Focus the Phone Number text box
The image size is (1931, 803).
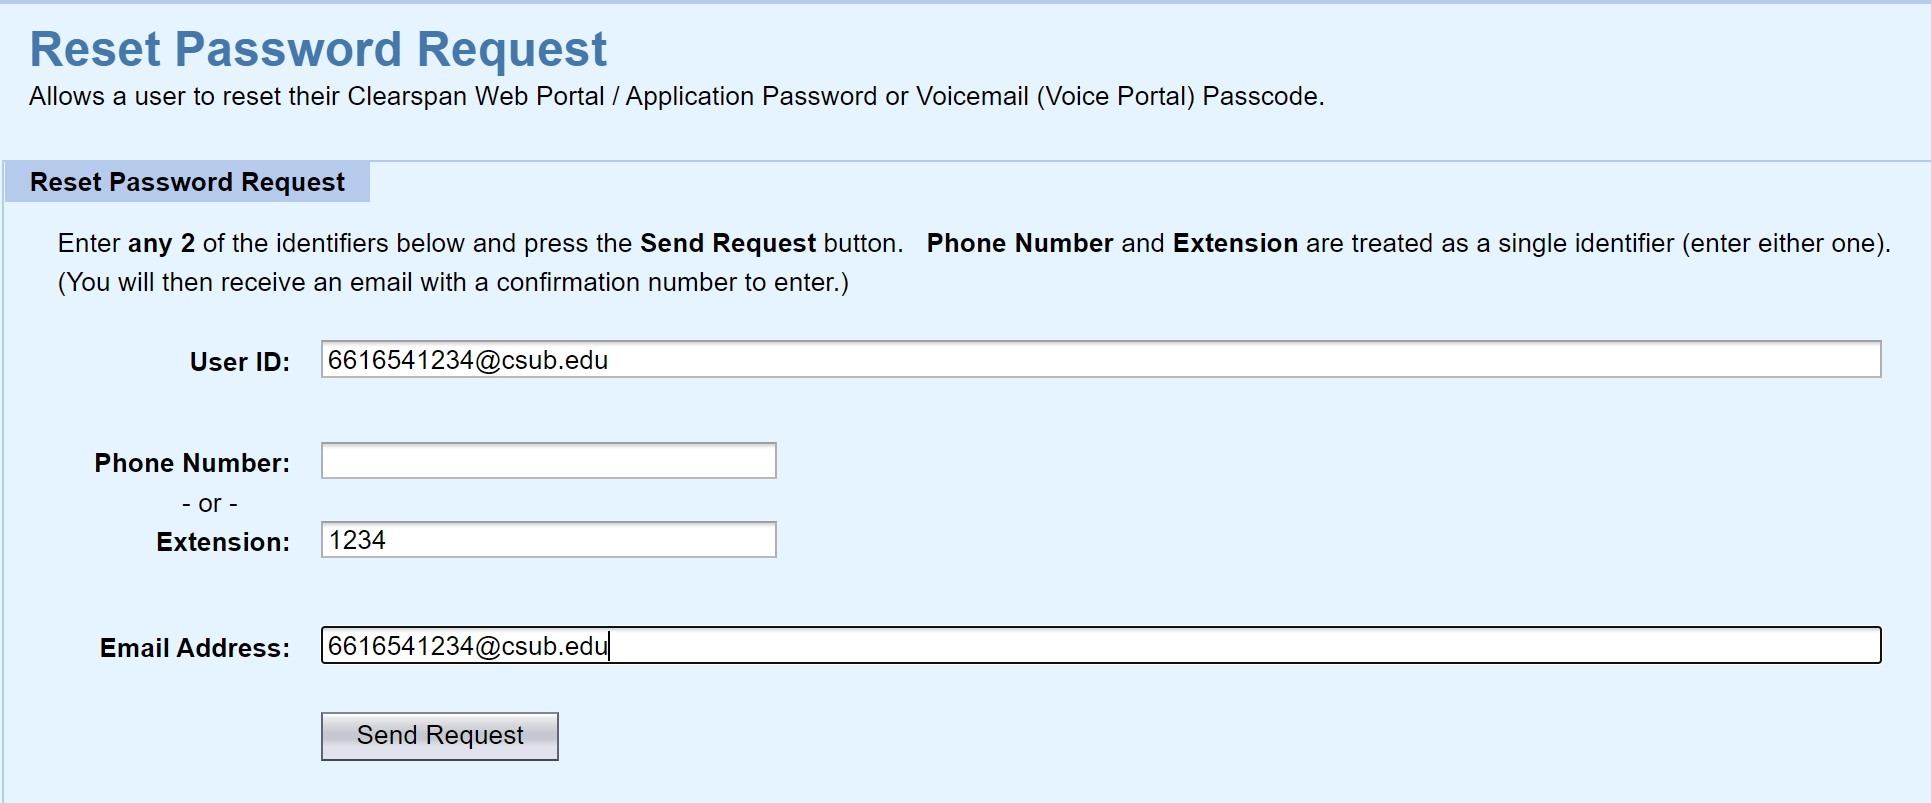(548, 461)
